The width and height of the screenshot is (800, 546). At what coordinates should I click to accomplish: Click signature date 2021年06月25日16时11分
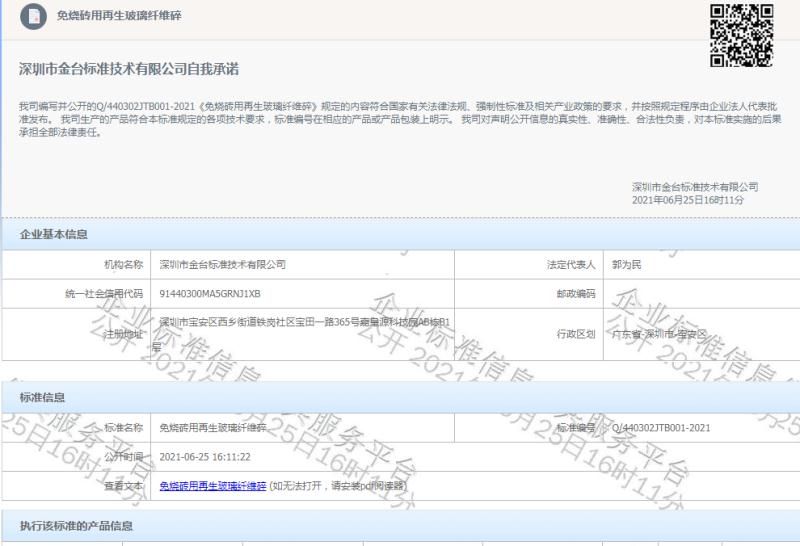tap(688, 200)
